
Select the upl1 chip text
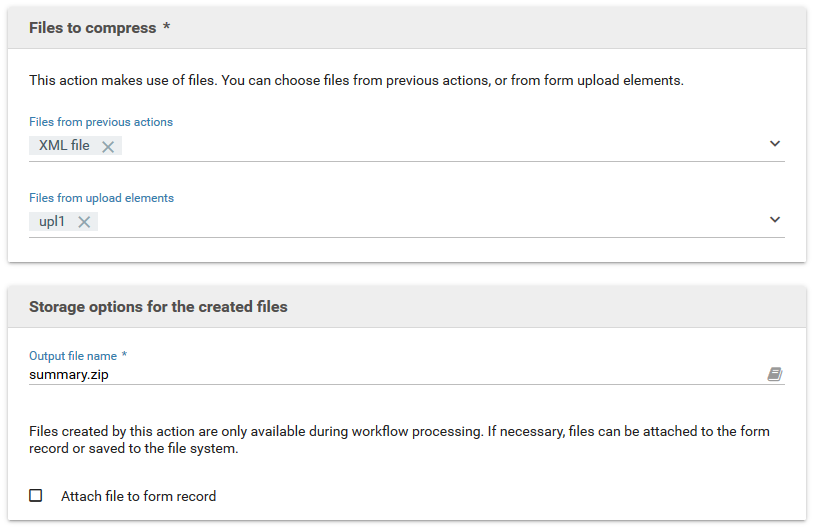point(52,222)
